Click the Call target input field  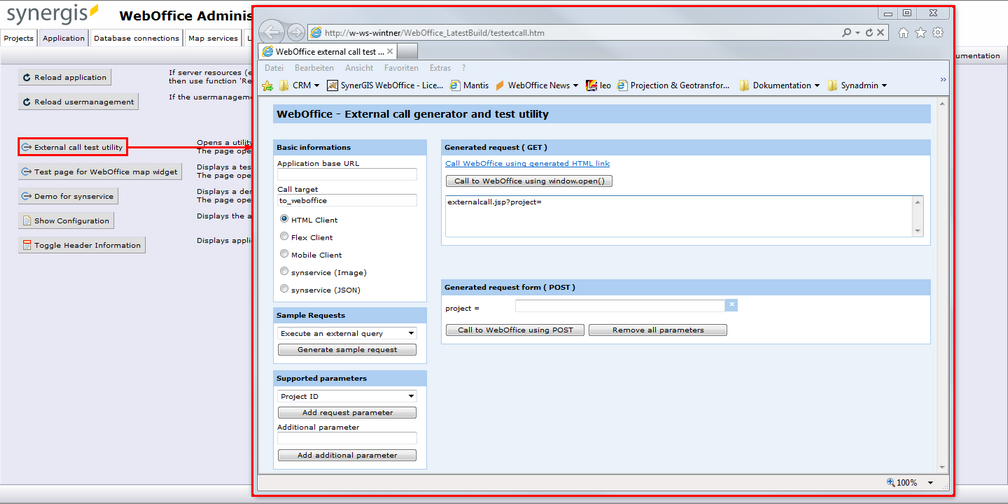pyautogui.click(x=347, y=201)
